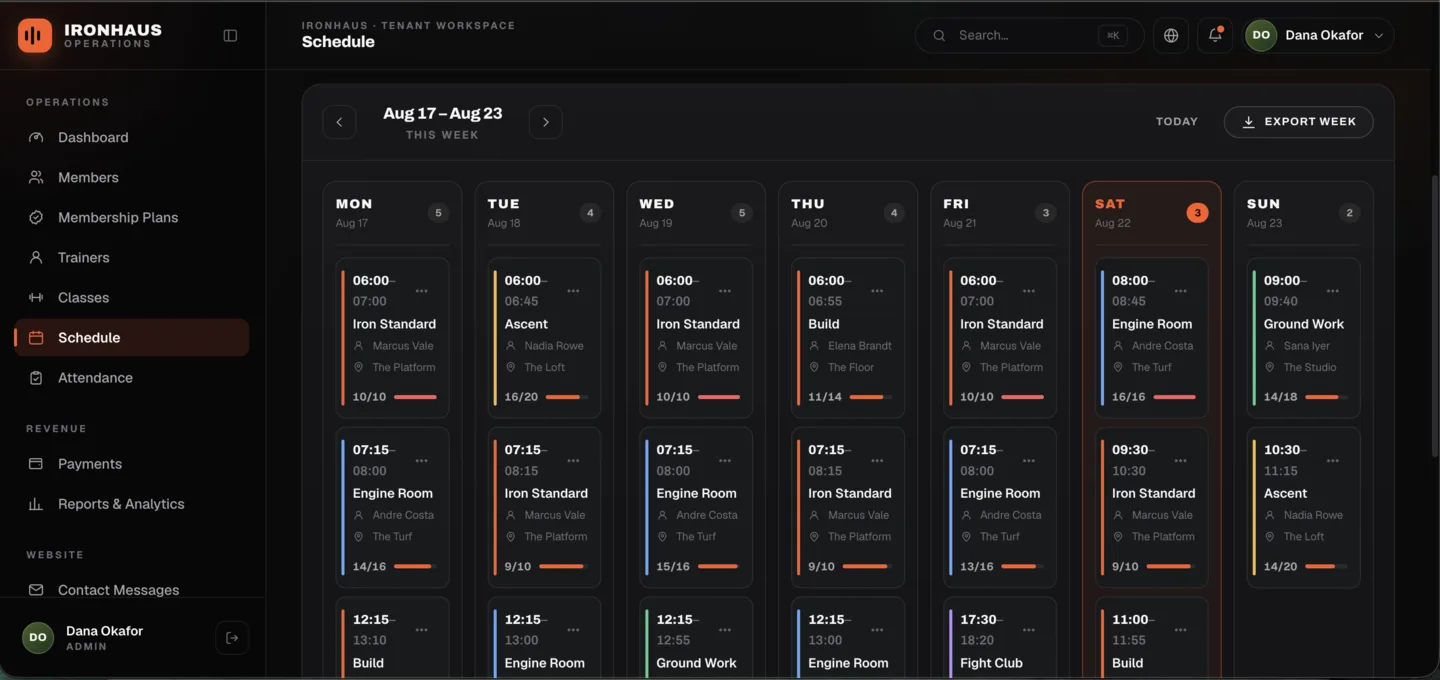Image resolution: width=1440 pixels, height=680 pixels.
Task: Open options for Monday 06:00 Iron Standard
Action: pyautogui.click(x=422, y=291)
